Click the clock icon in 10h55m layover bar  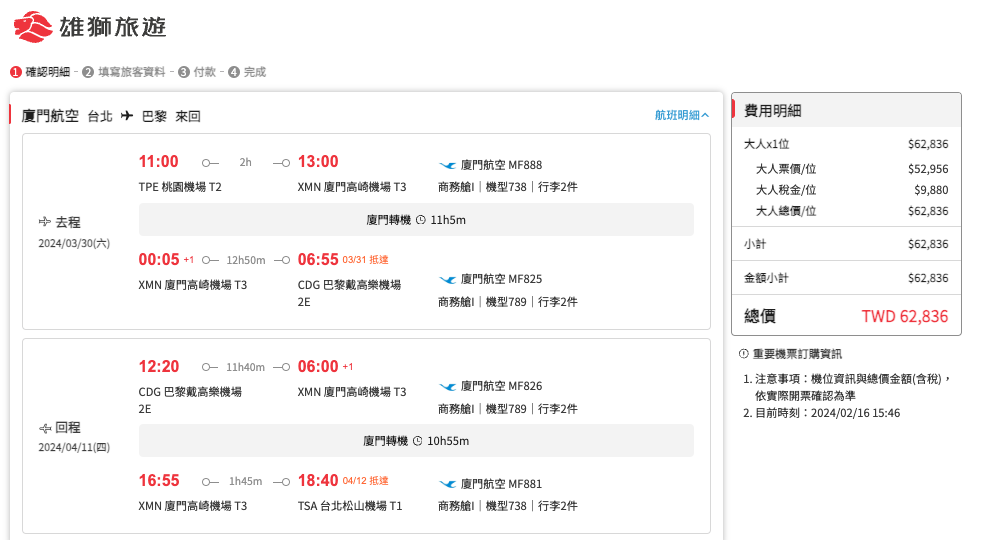coord(417,441)
